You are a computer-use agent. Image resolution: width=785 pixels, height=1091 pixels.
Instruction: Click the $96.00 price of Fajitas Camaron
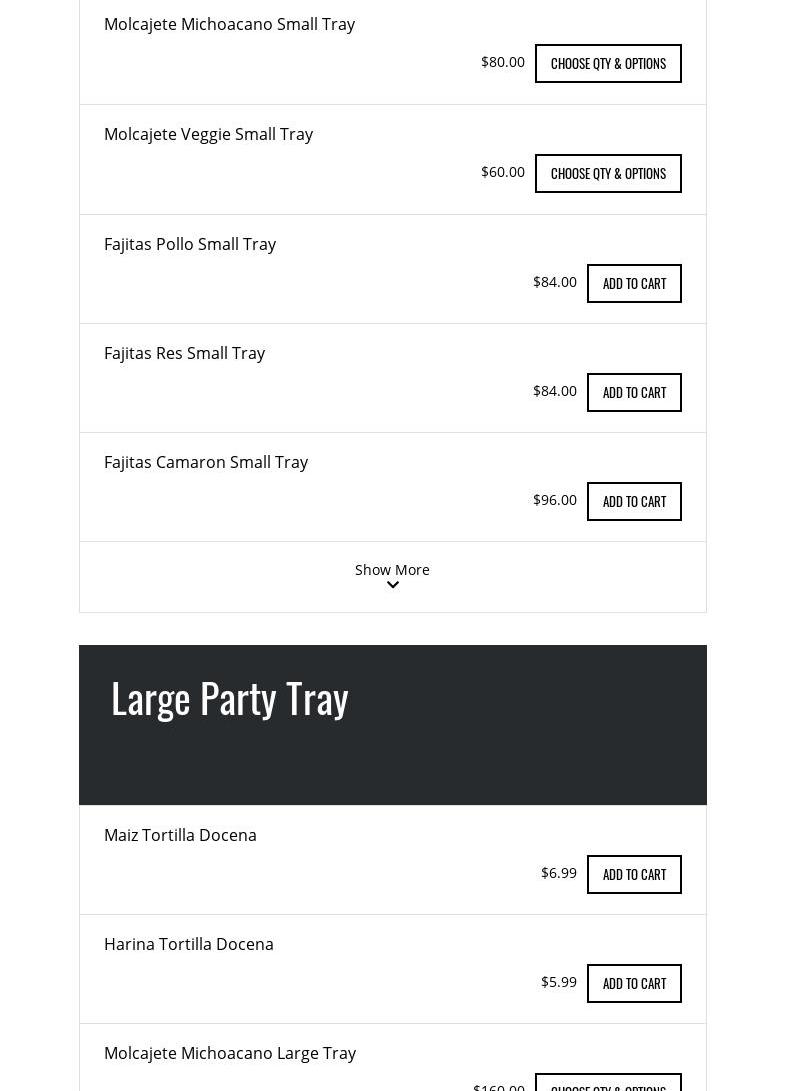(555, 500)
